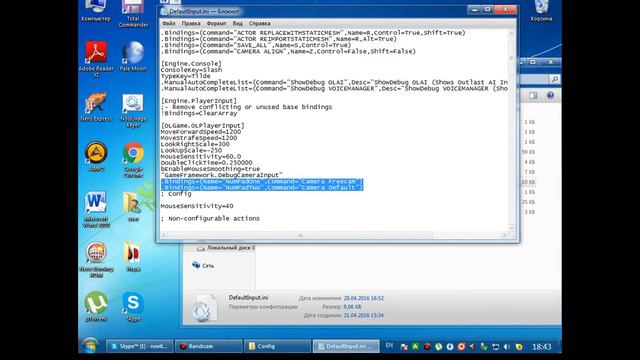Select Локальный диск in Explorer navigation
640x360 pixels.
pyautogui.click(x=227, y=248)
